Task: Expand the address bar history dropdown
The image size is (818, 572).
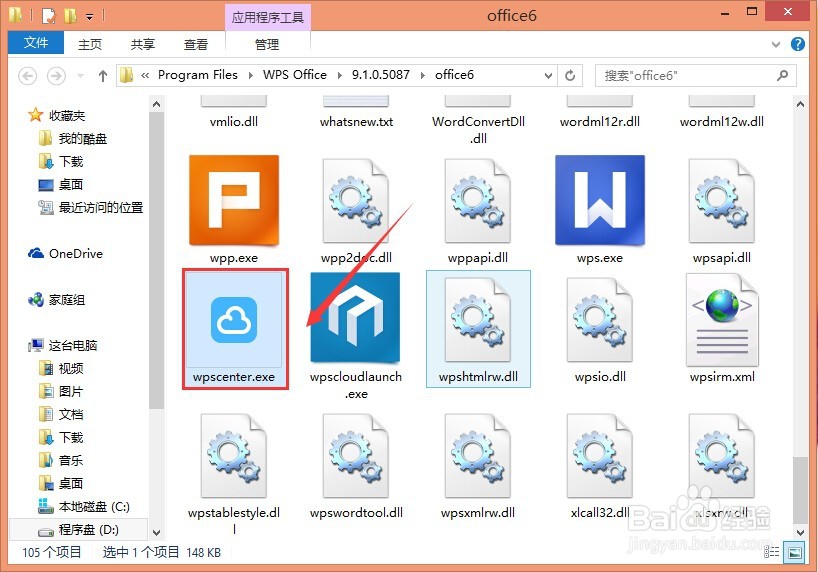Action: click(x=548, y=76)
